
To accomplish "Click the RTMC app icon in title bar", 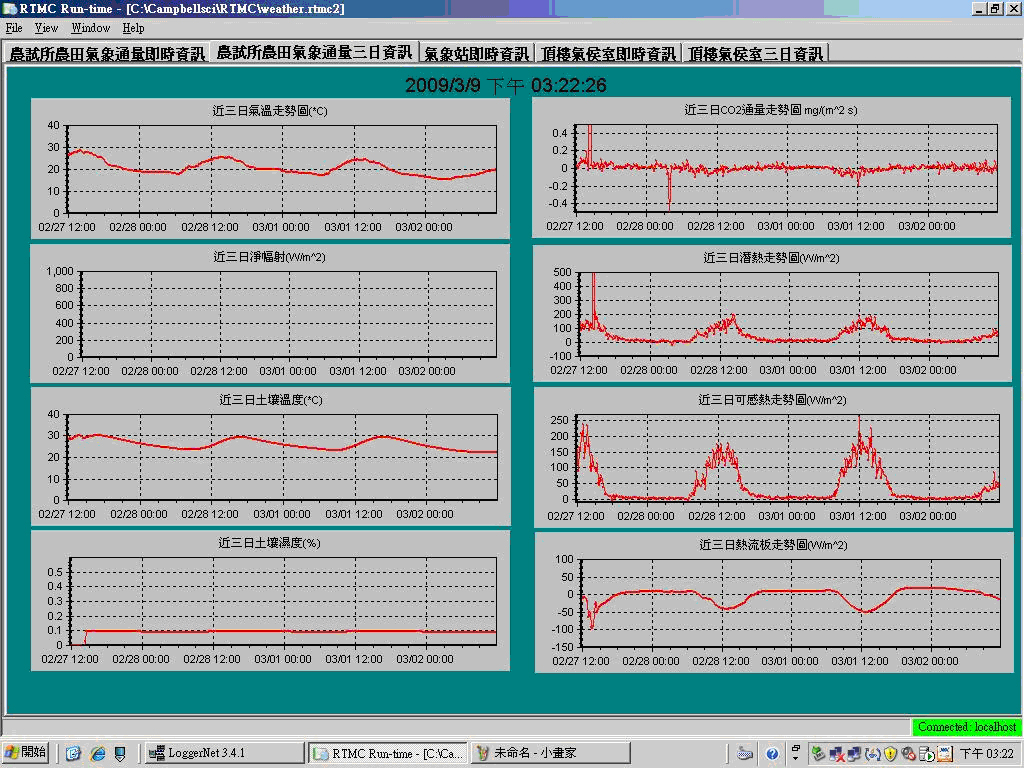I will pos(10,8).
